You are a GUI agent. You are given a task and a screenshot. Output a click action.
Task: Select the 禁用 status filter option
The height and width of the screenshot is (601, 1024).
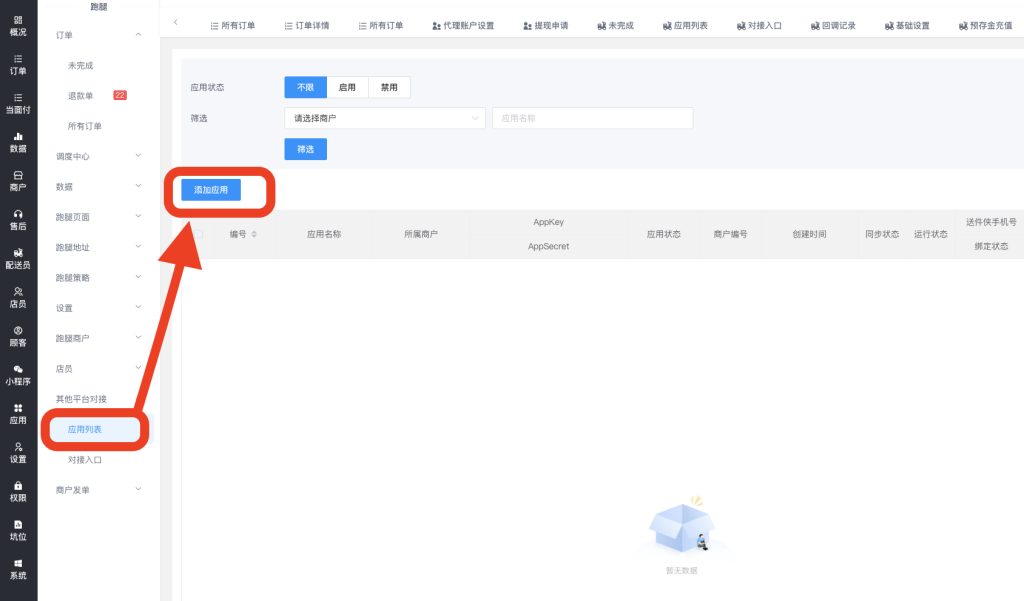[x=389, y=88]
